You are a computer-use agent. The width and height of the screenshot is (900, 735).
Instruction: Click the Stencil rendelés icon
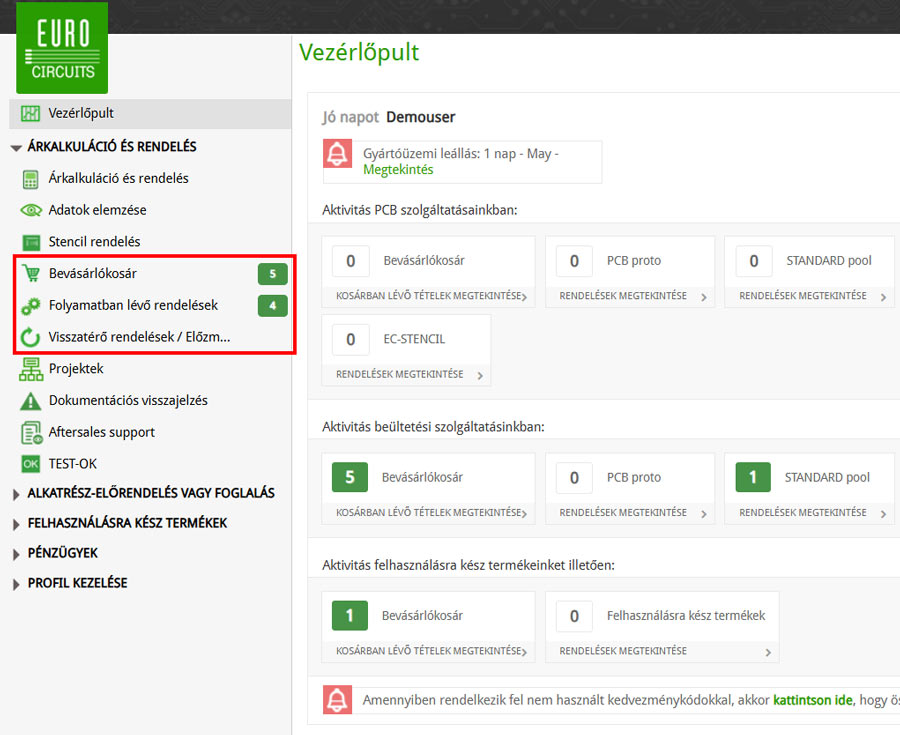(x=30, y=242)
